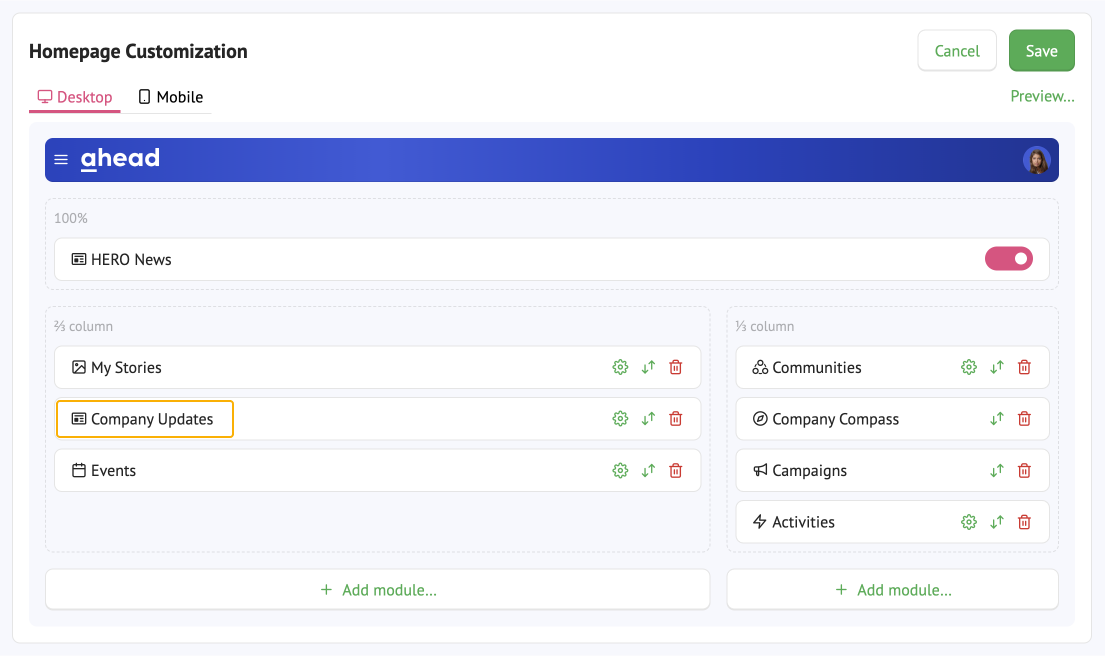Open settings for the My Stories module
The image size is (1105, 656).
620,367
